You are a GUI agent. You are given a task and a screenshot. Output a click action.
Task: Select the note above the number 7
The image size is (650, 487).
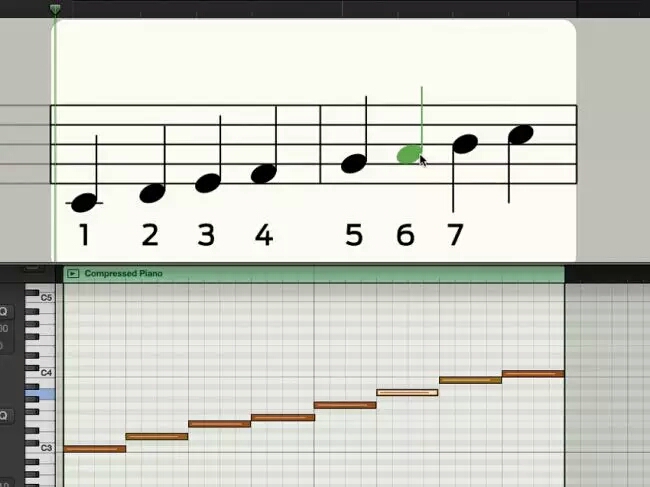click(465, 144)
